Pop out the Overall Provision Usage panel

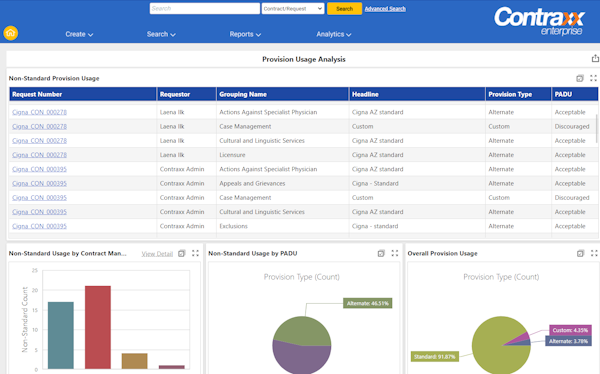pos(580,253)
